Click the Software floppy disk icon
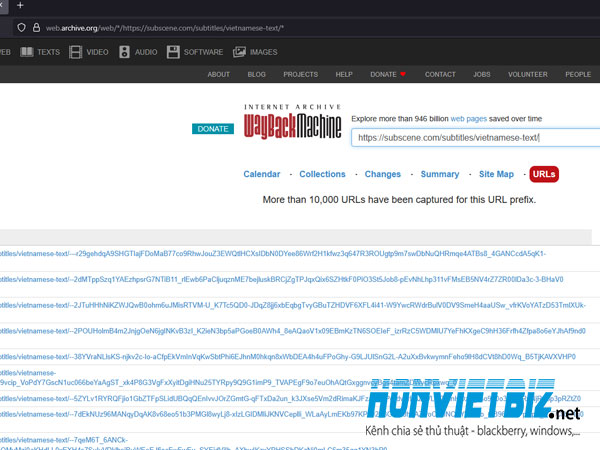Screen dimensions: 600x450 click(173, 52)
